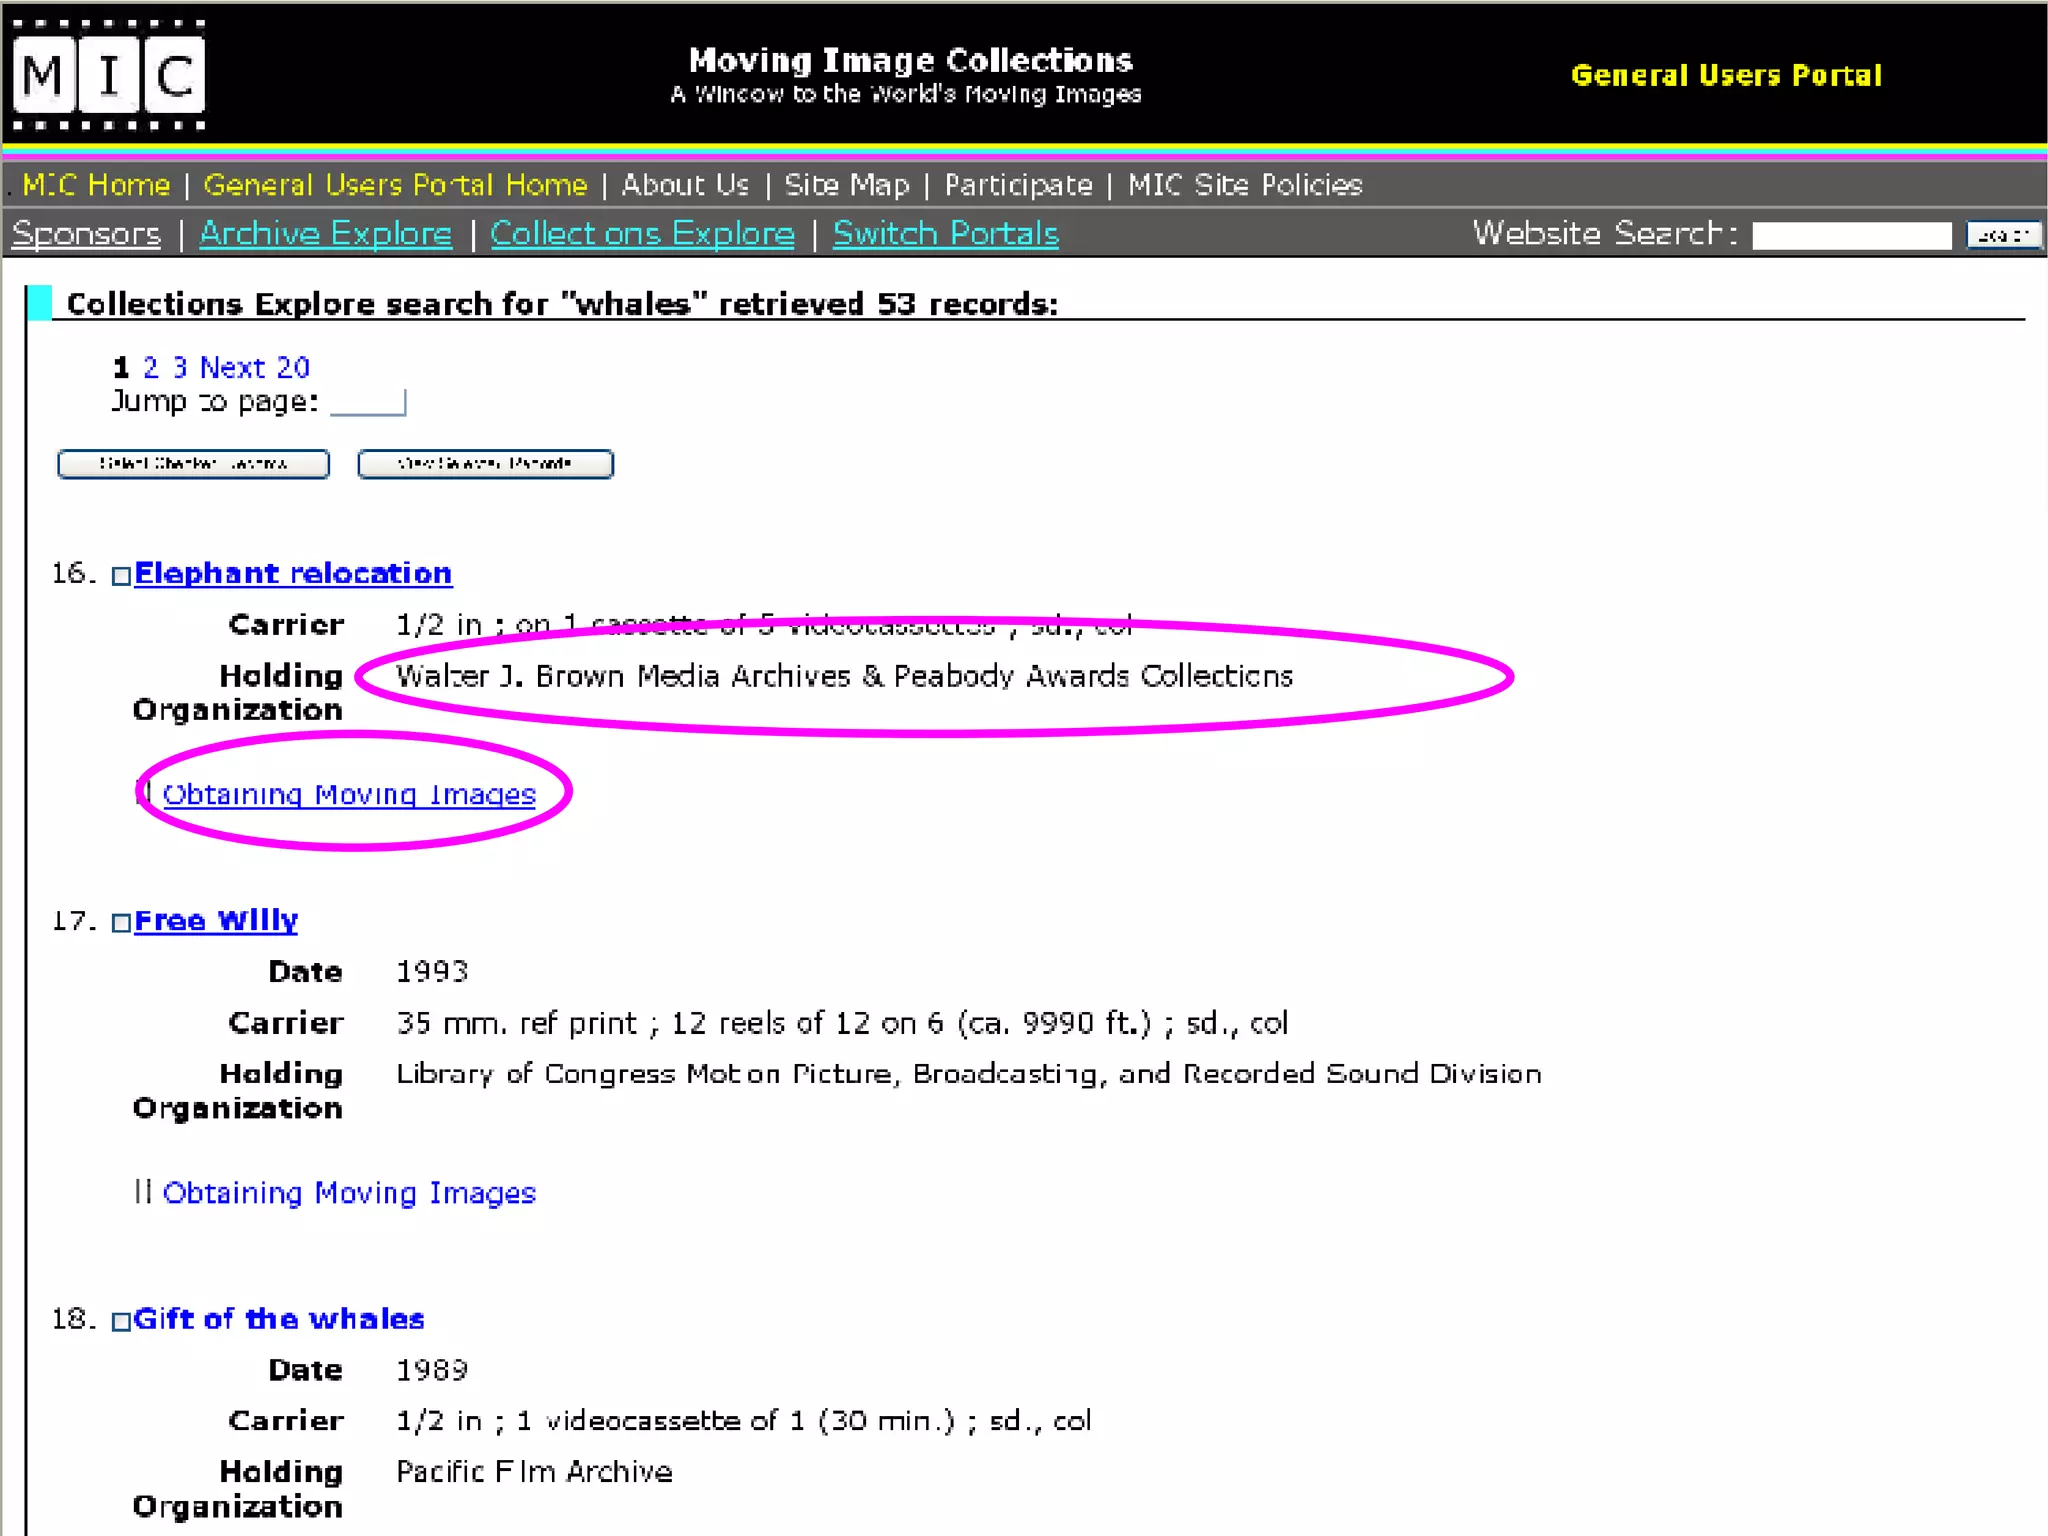The width and height of the screenshot is (2048, 1536).
Task: Open Collections Explore
Action: (642, 234)
